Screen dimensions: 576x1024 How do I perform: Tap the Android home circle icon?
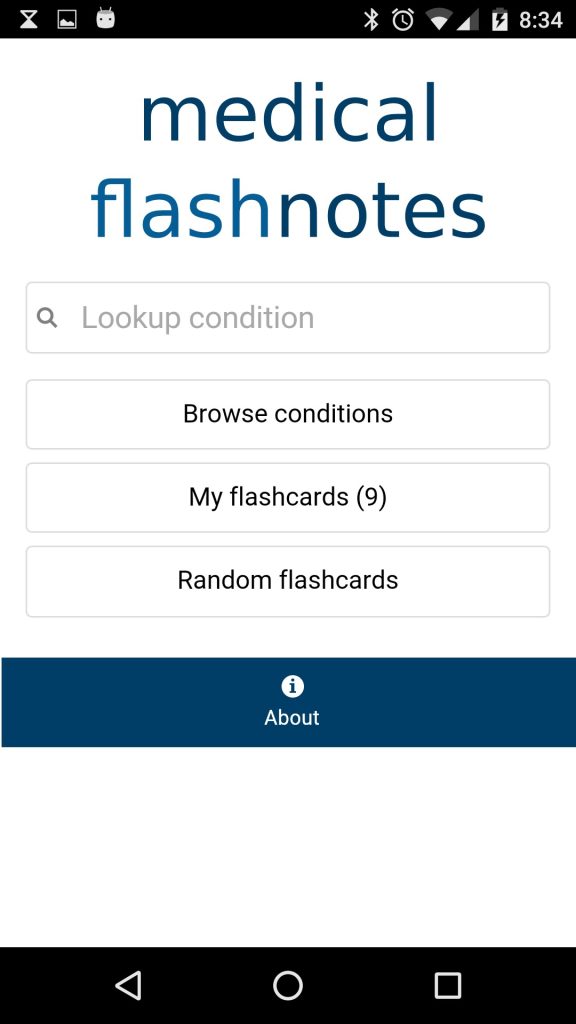click(x=288, y=985)
